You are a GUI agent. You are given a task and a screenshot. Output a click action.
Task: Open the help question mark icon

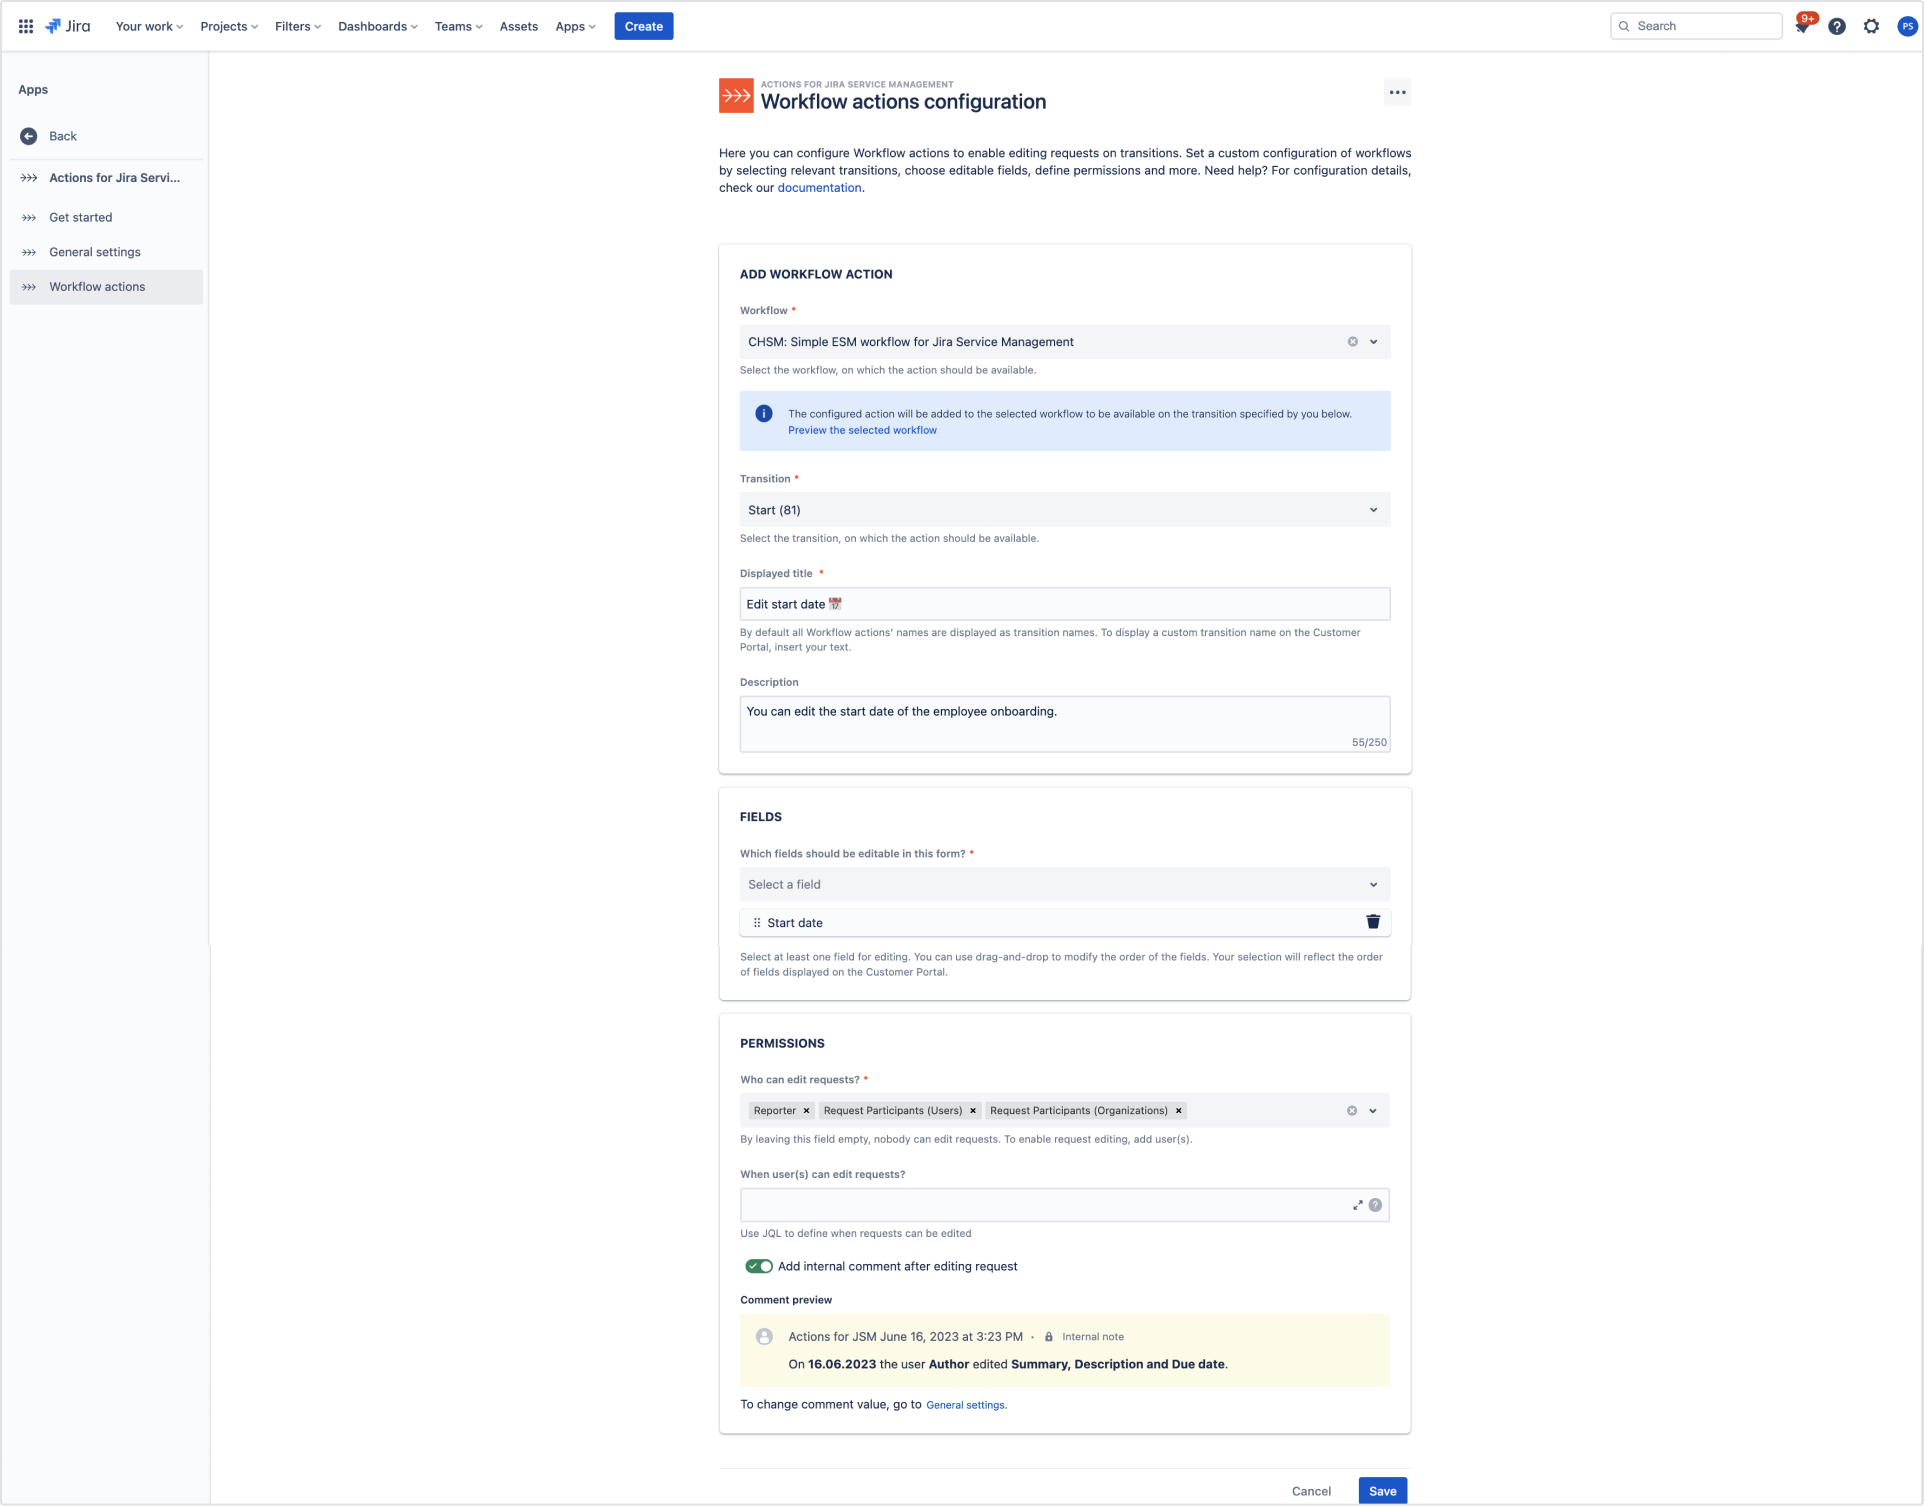tap(1837, 26)
